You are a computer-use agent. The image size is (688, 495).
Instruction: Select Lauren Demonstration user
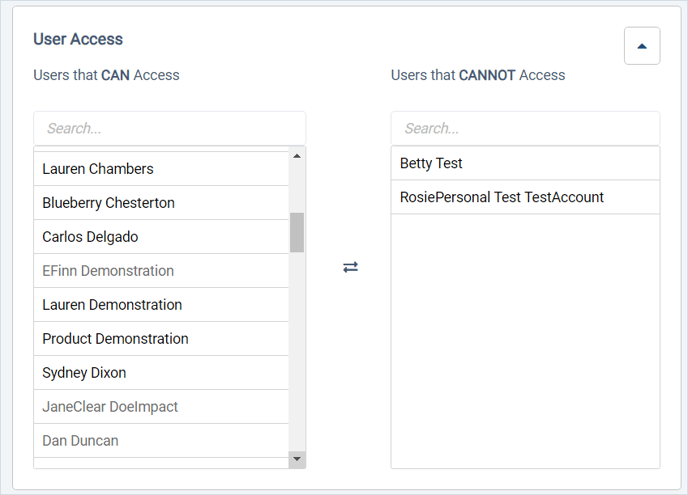161,305
